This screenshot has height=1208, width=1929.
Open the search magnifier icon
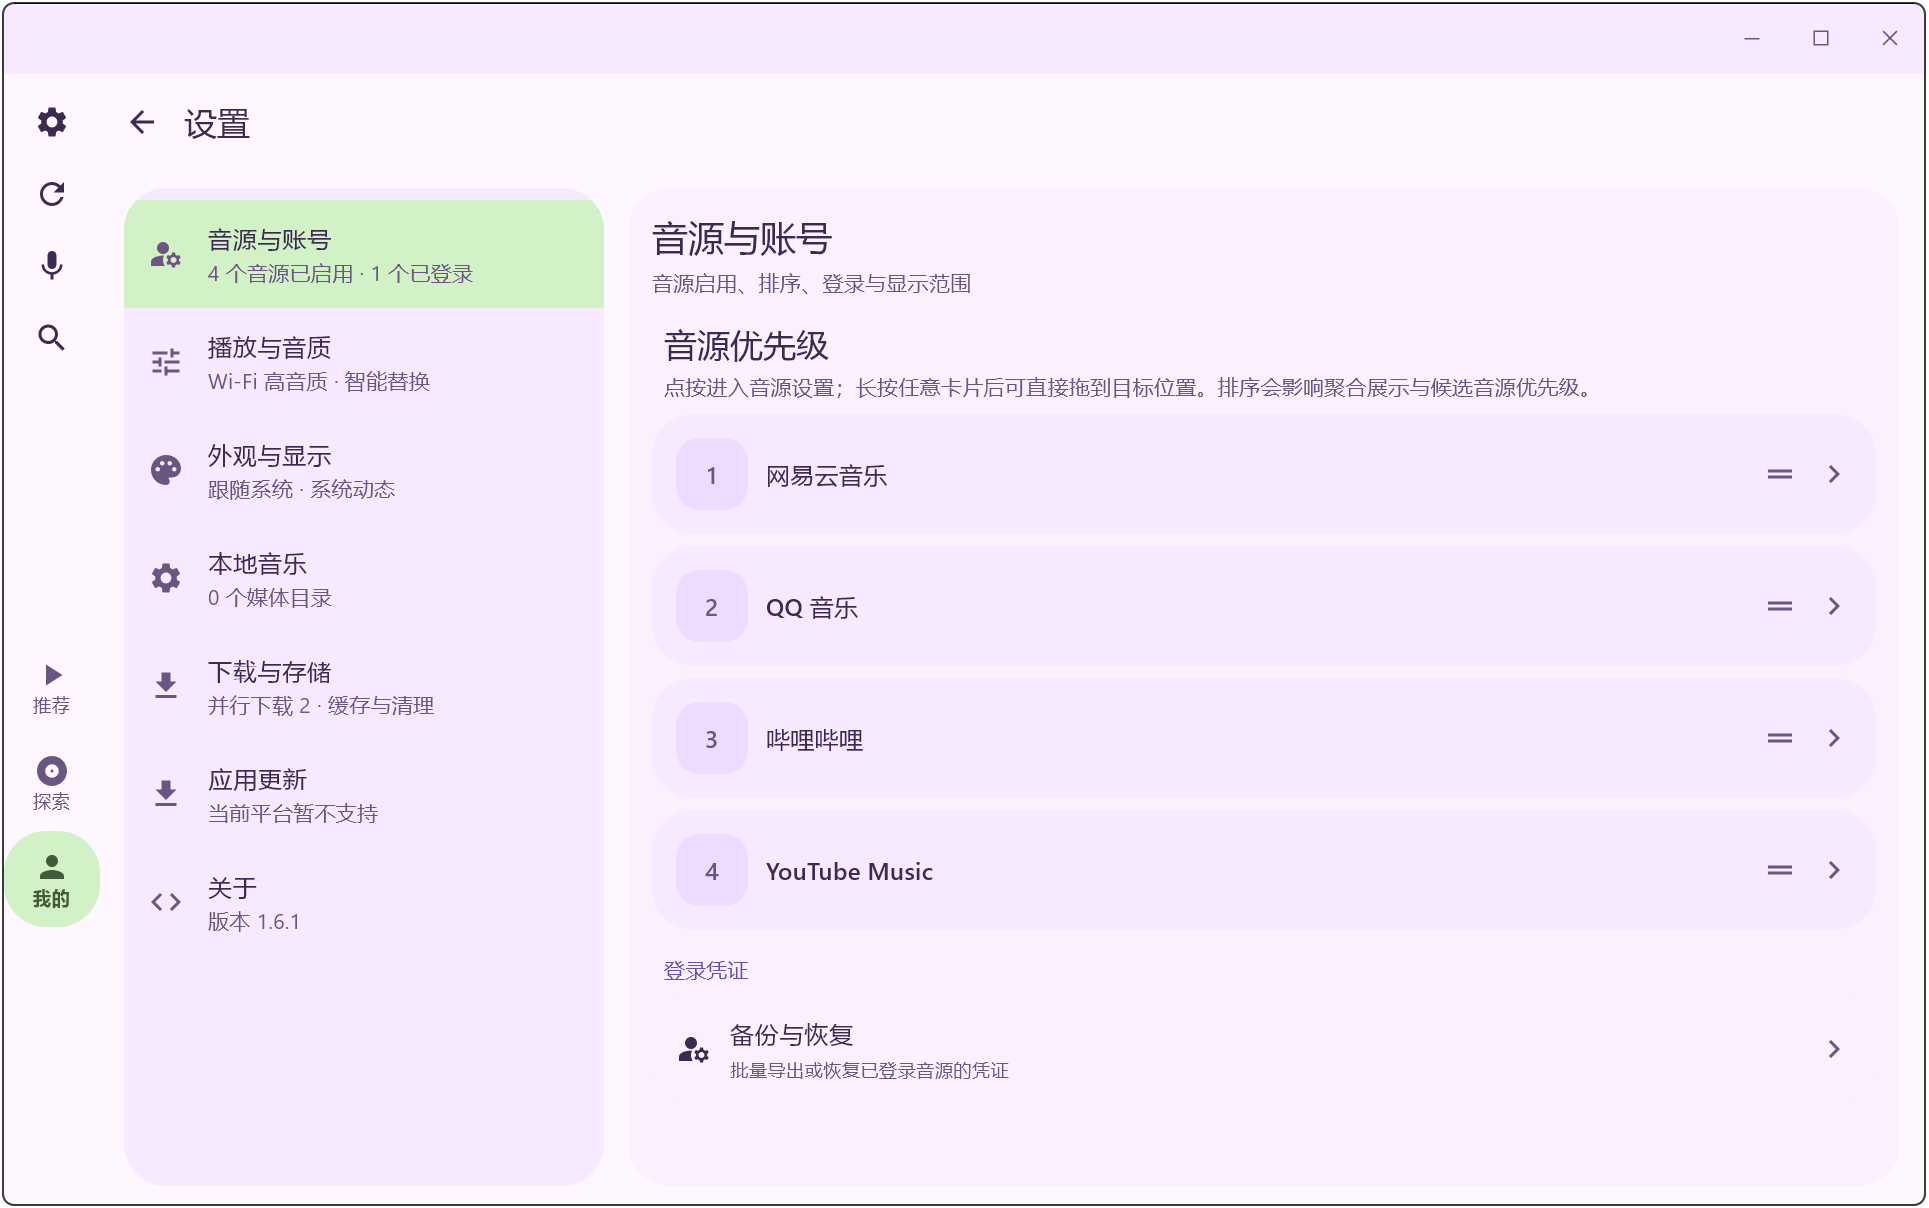[52, 338]
